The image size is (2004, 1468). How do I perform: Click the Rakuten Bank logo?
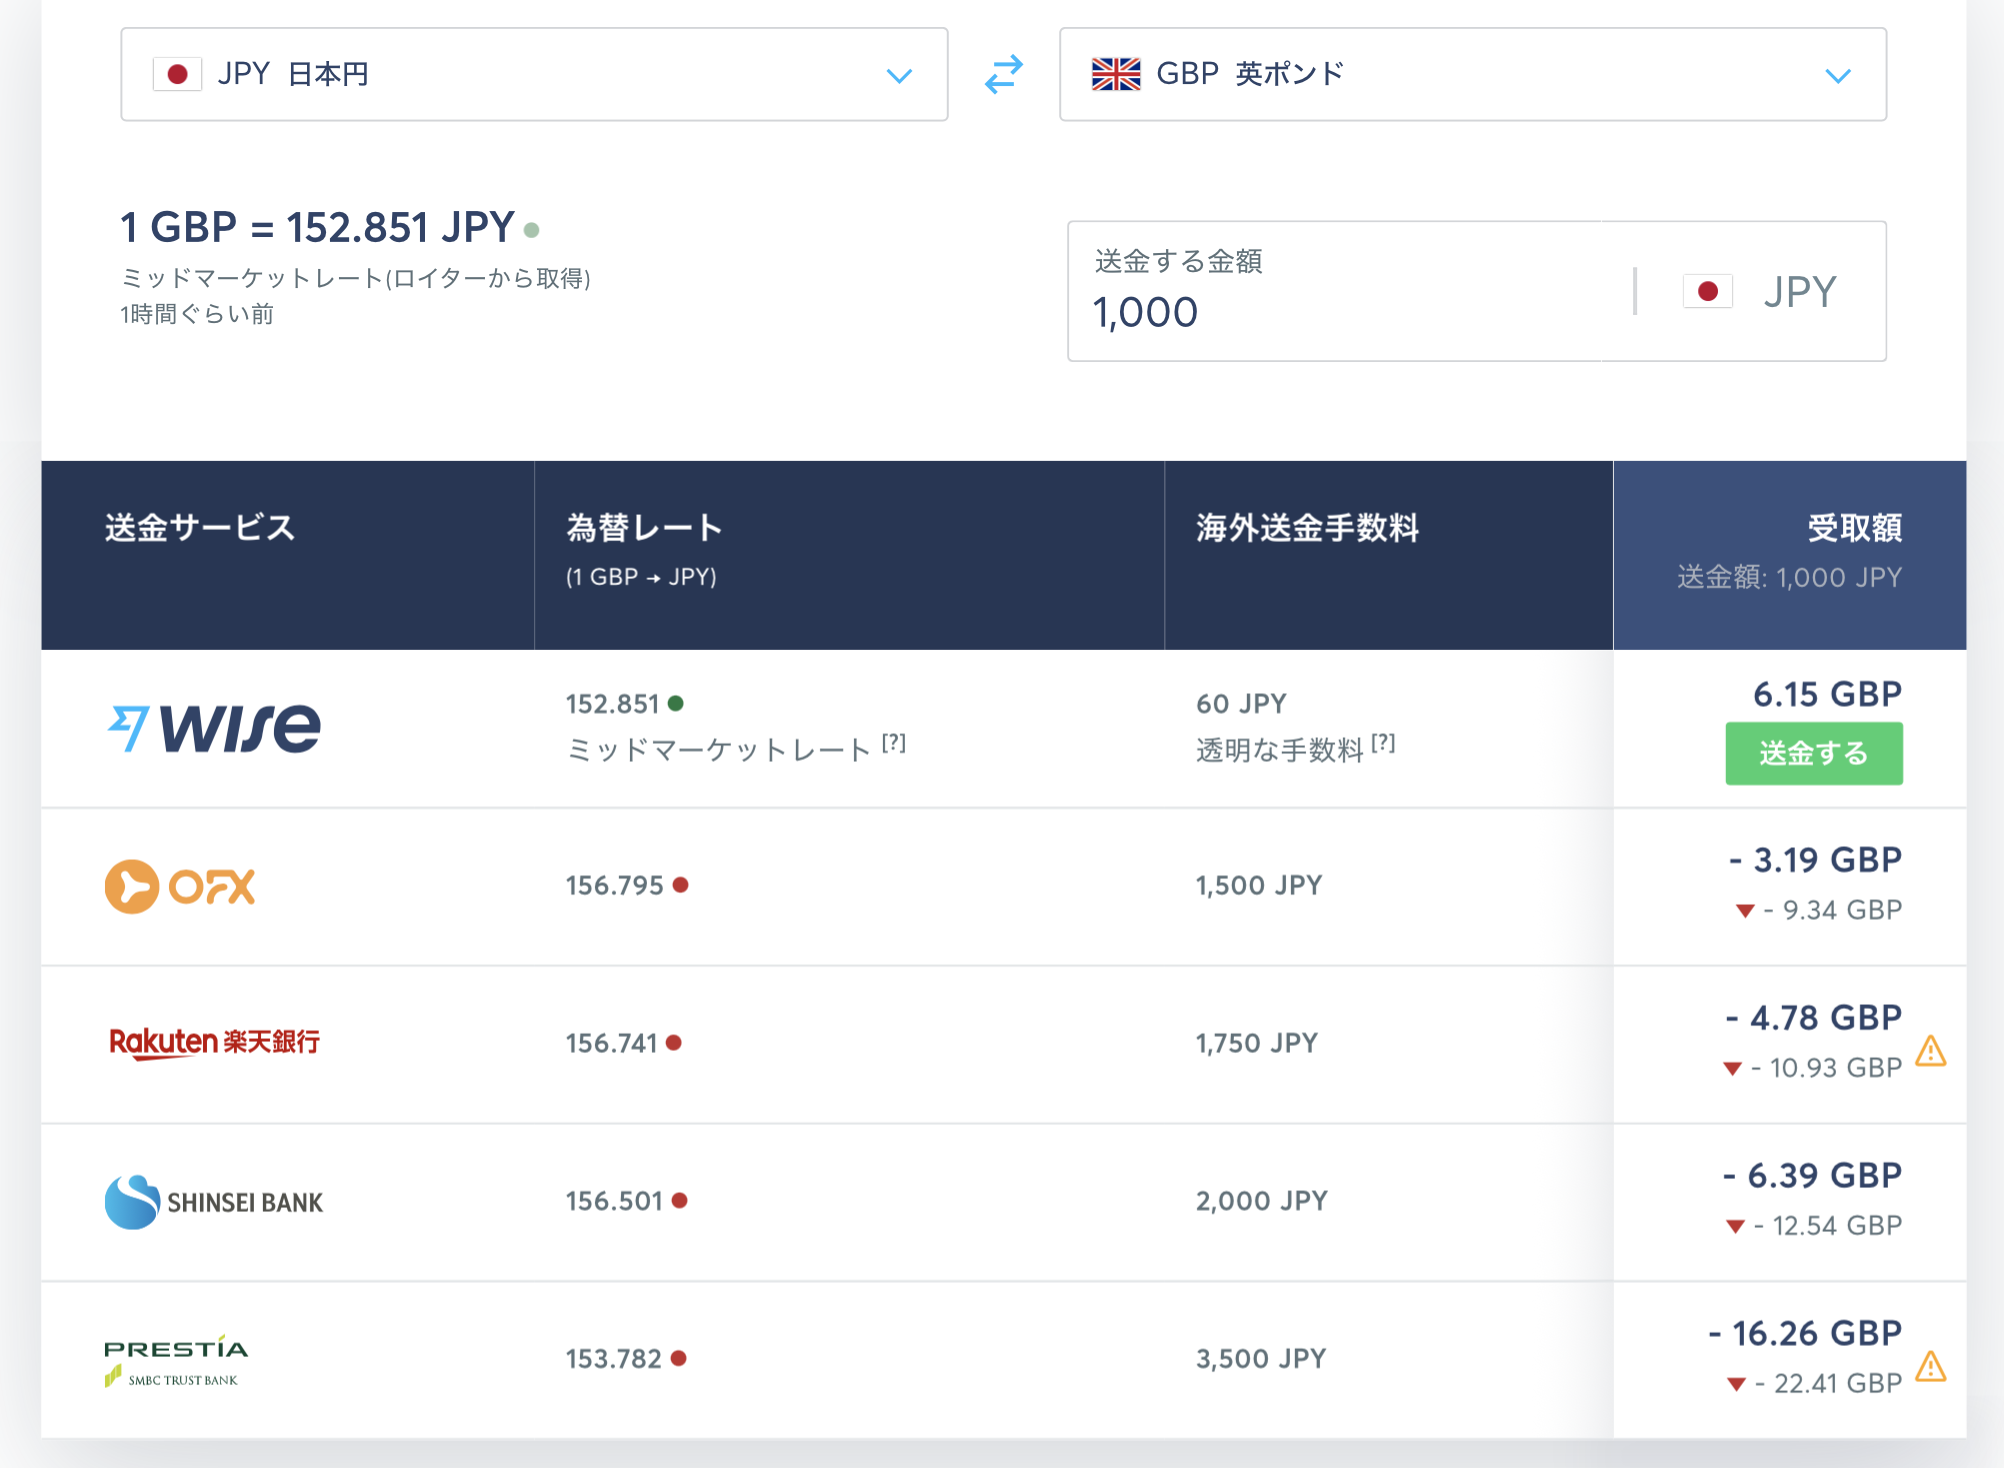pyautogui.click(x=214, y=1042)
